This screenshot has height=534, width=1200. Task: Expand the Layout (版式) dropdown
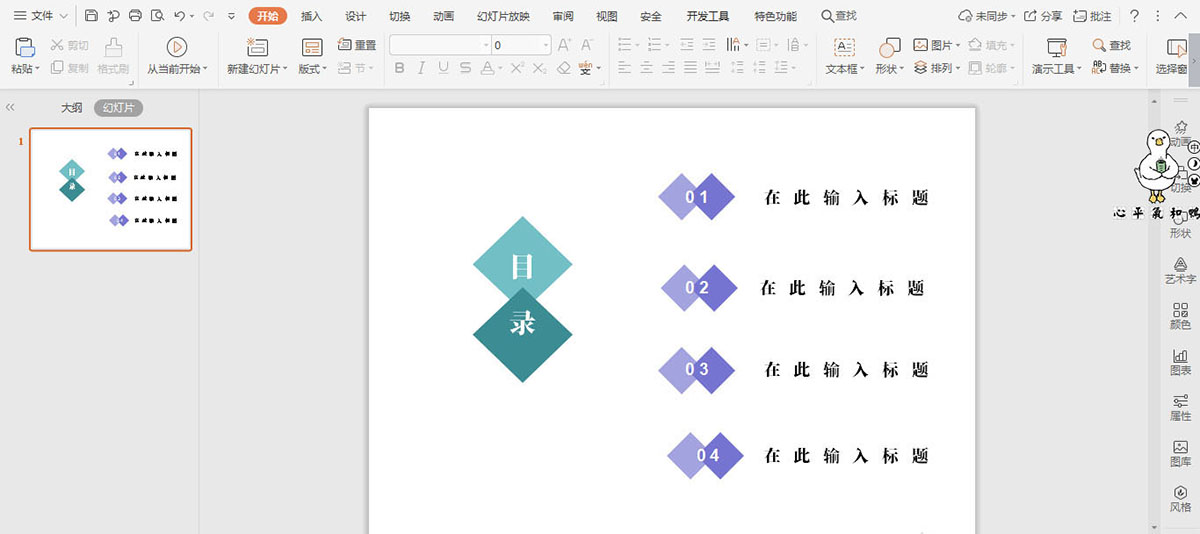click(x=323, y=69)
